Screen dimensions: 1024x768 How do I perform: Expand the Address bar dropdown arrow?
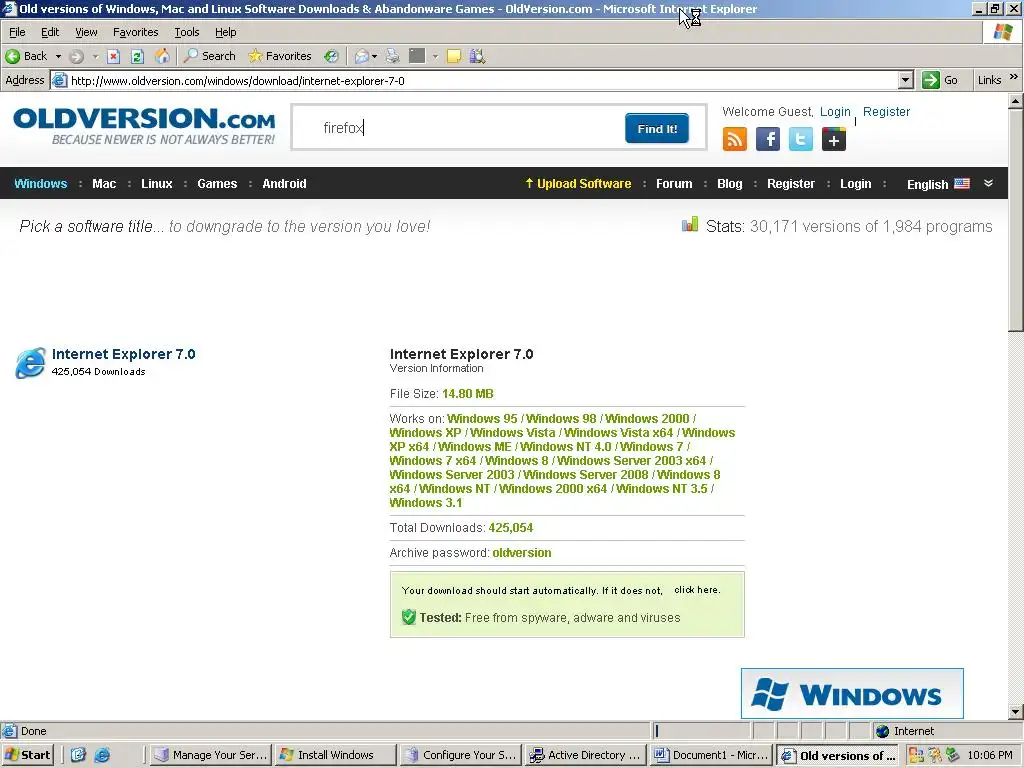905,81
